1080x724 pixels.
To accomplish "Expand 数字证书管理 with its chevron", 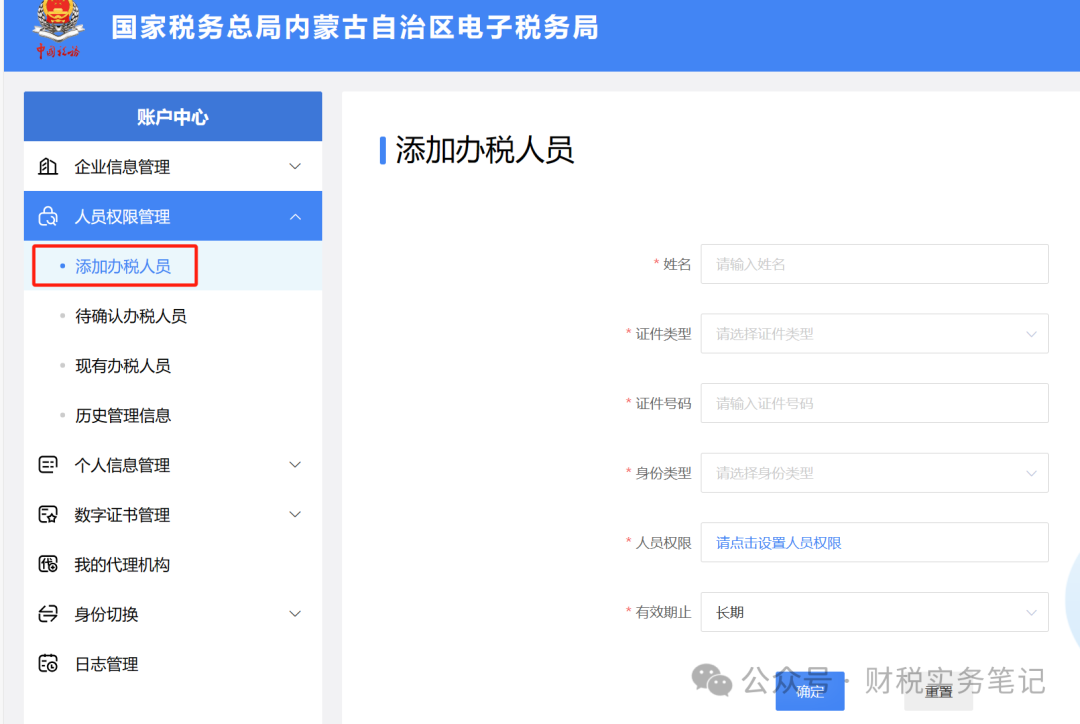I will click(295, 515).
